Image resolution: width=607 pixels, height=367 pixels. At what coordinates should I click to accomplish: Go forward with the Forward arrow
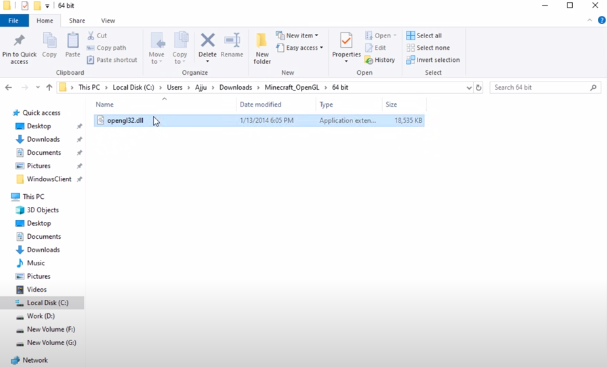[x=24, y=87]
